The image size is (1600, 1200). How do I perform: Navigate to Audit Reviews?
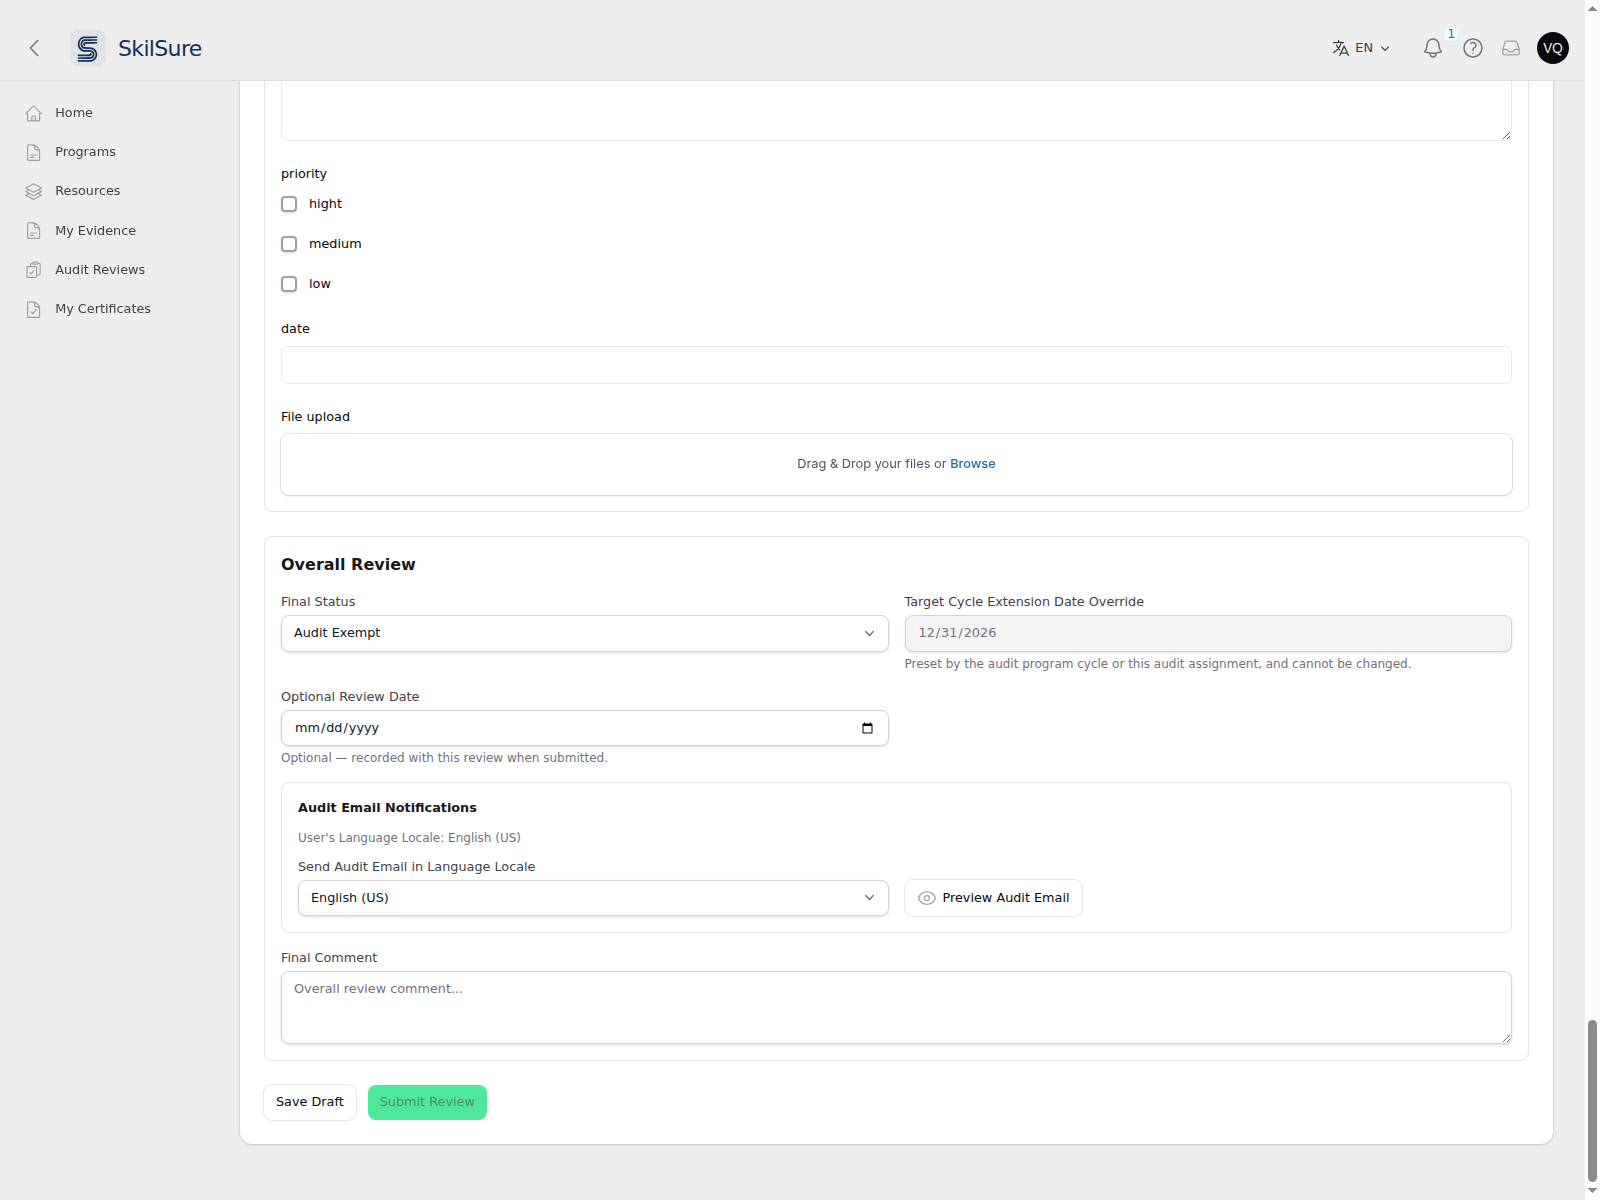coord(100,270)
